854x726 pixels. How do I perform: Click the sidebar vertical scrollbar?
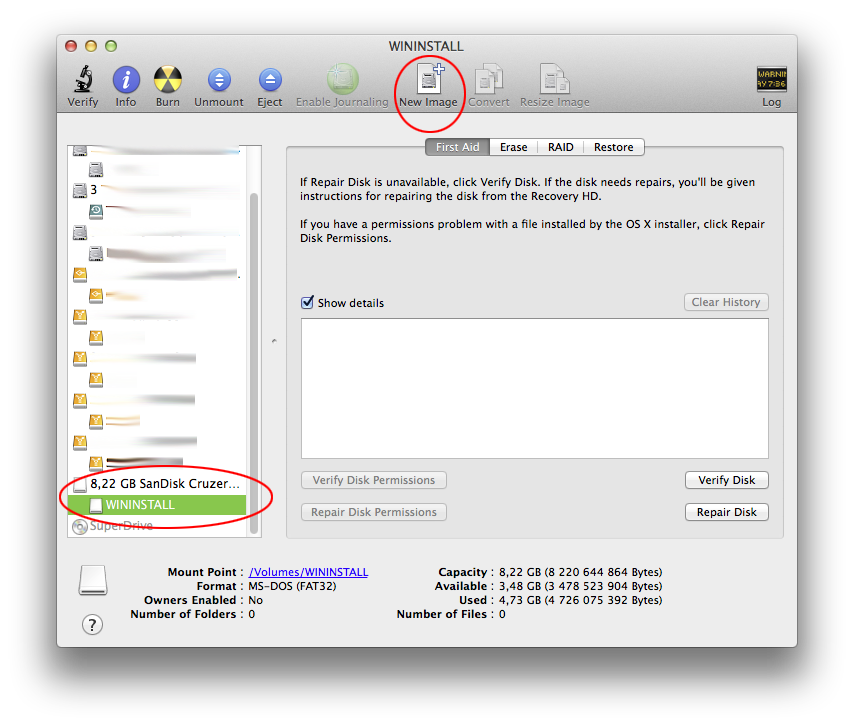pyautogui.click(x=254, y=363)
